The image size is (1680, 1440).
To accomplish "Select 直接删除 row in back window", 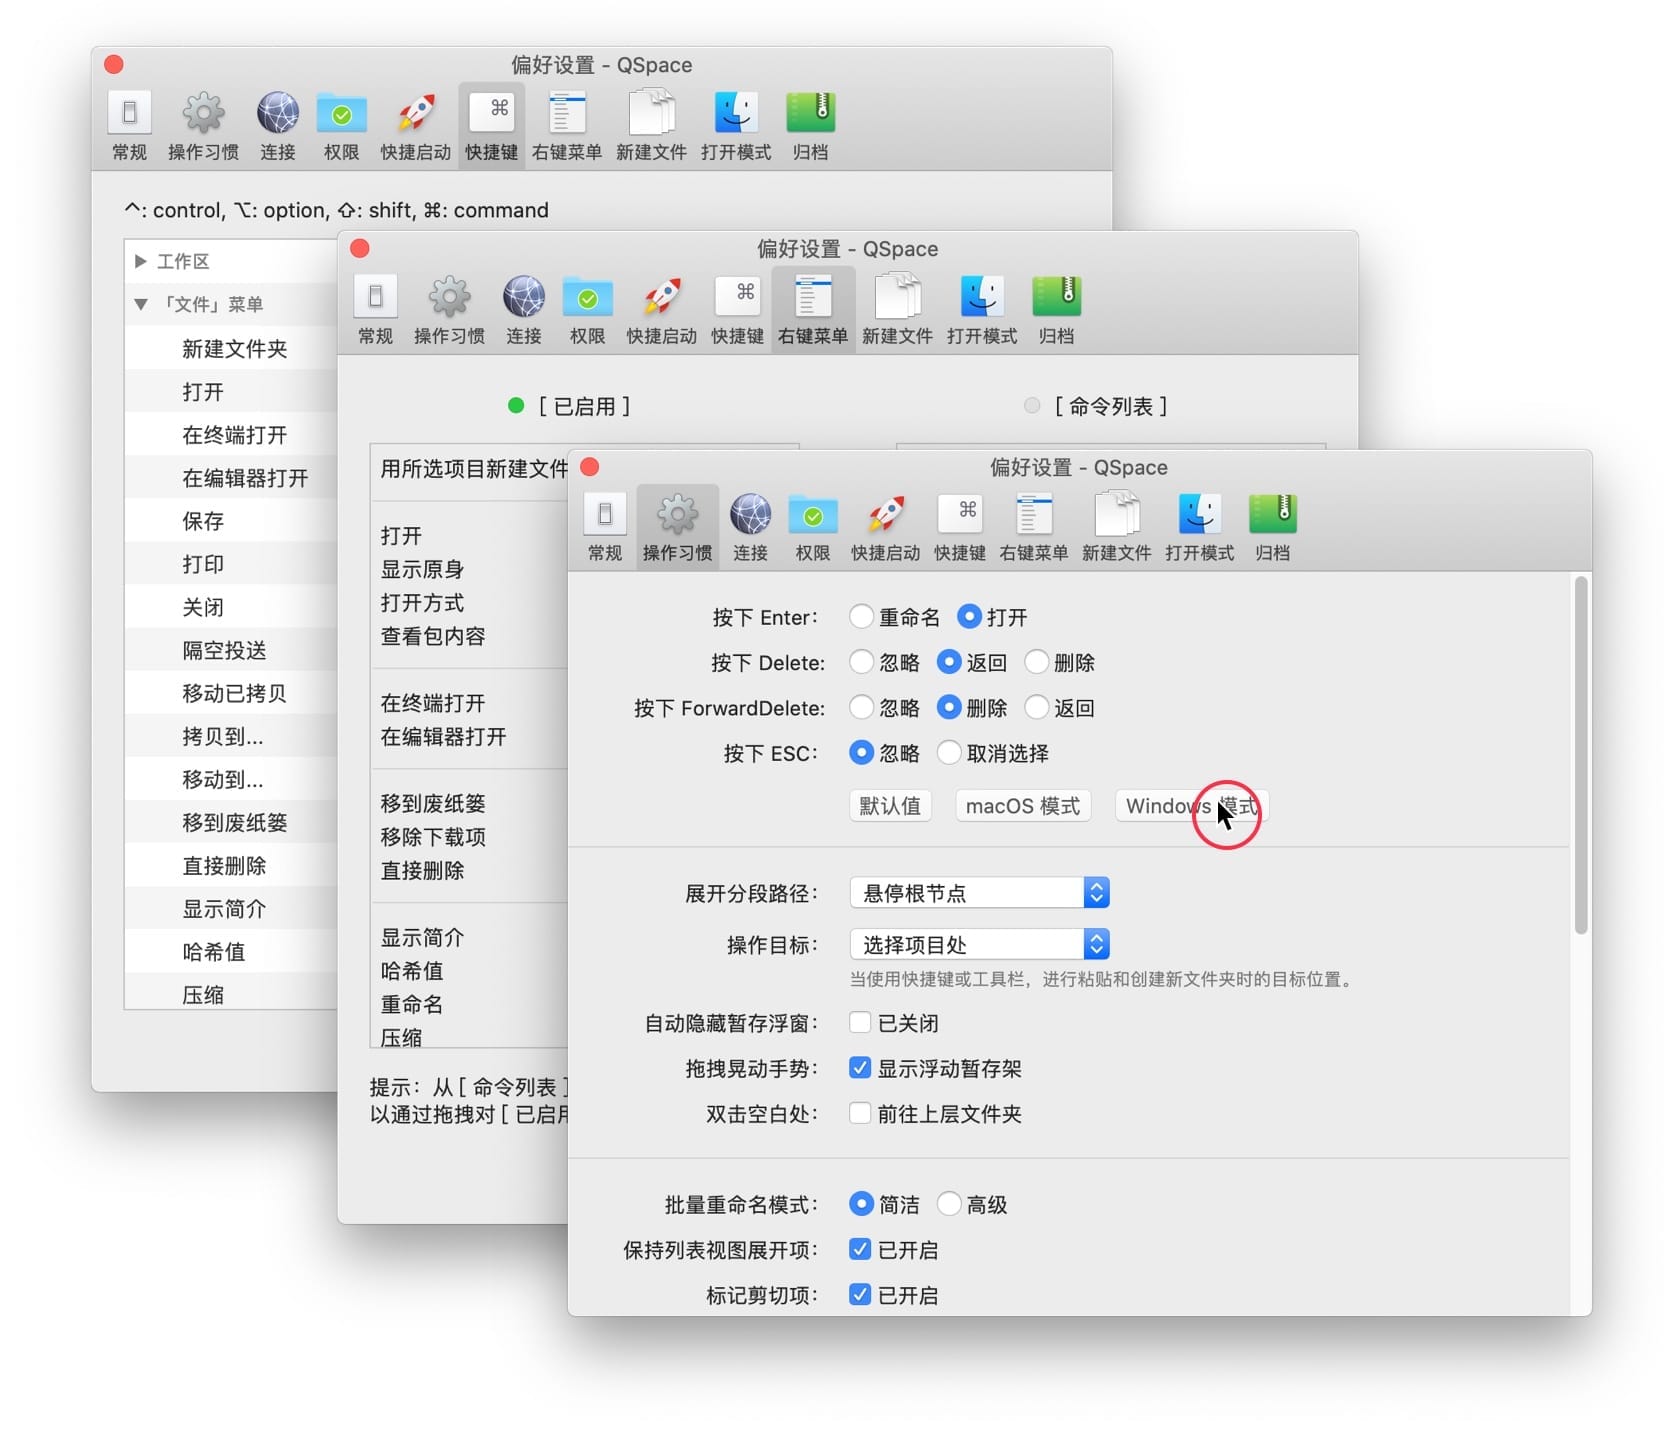I will click(x=231, y=866).
